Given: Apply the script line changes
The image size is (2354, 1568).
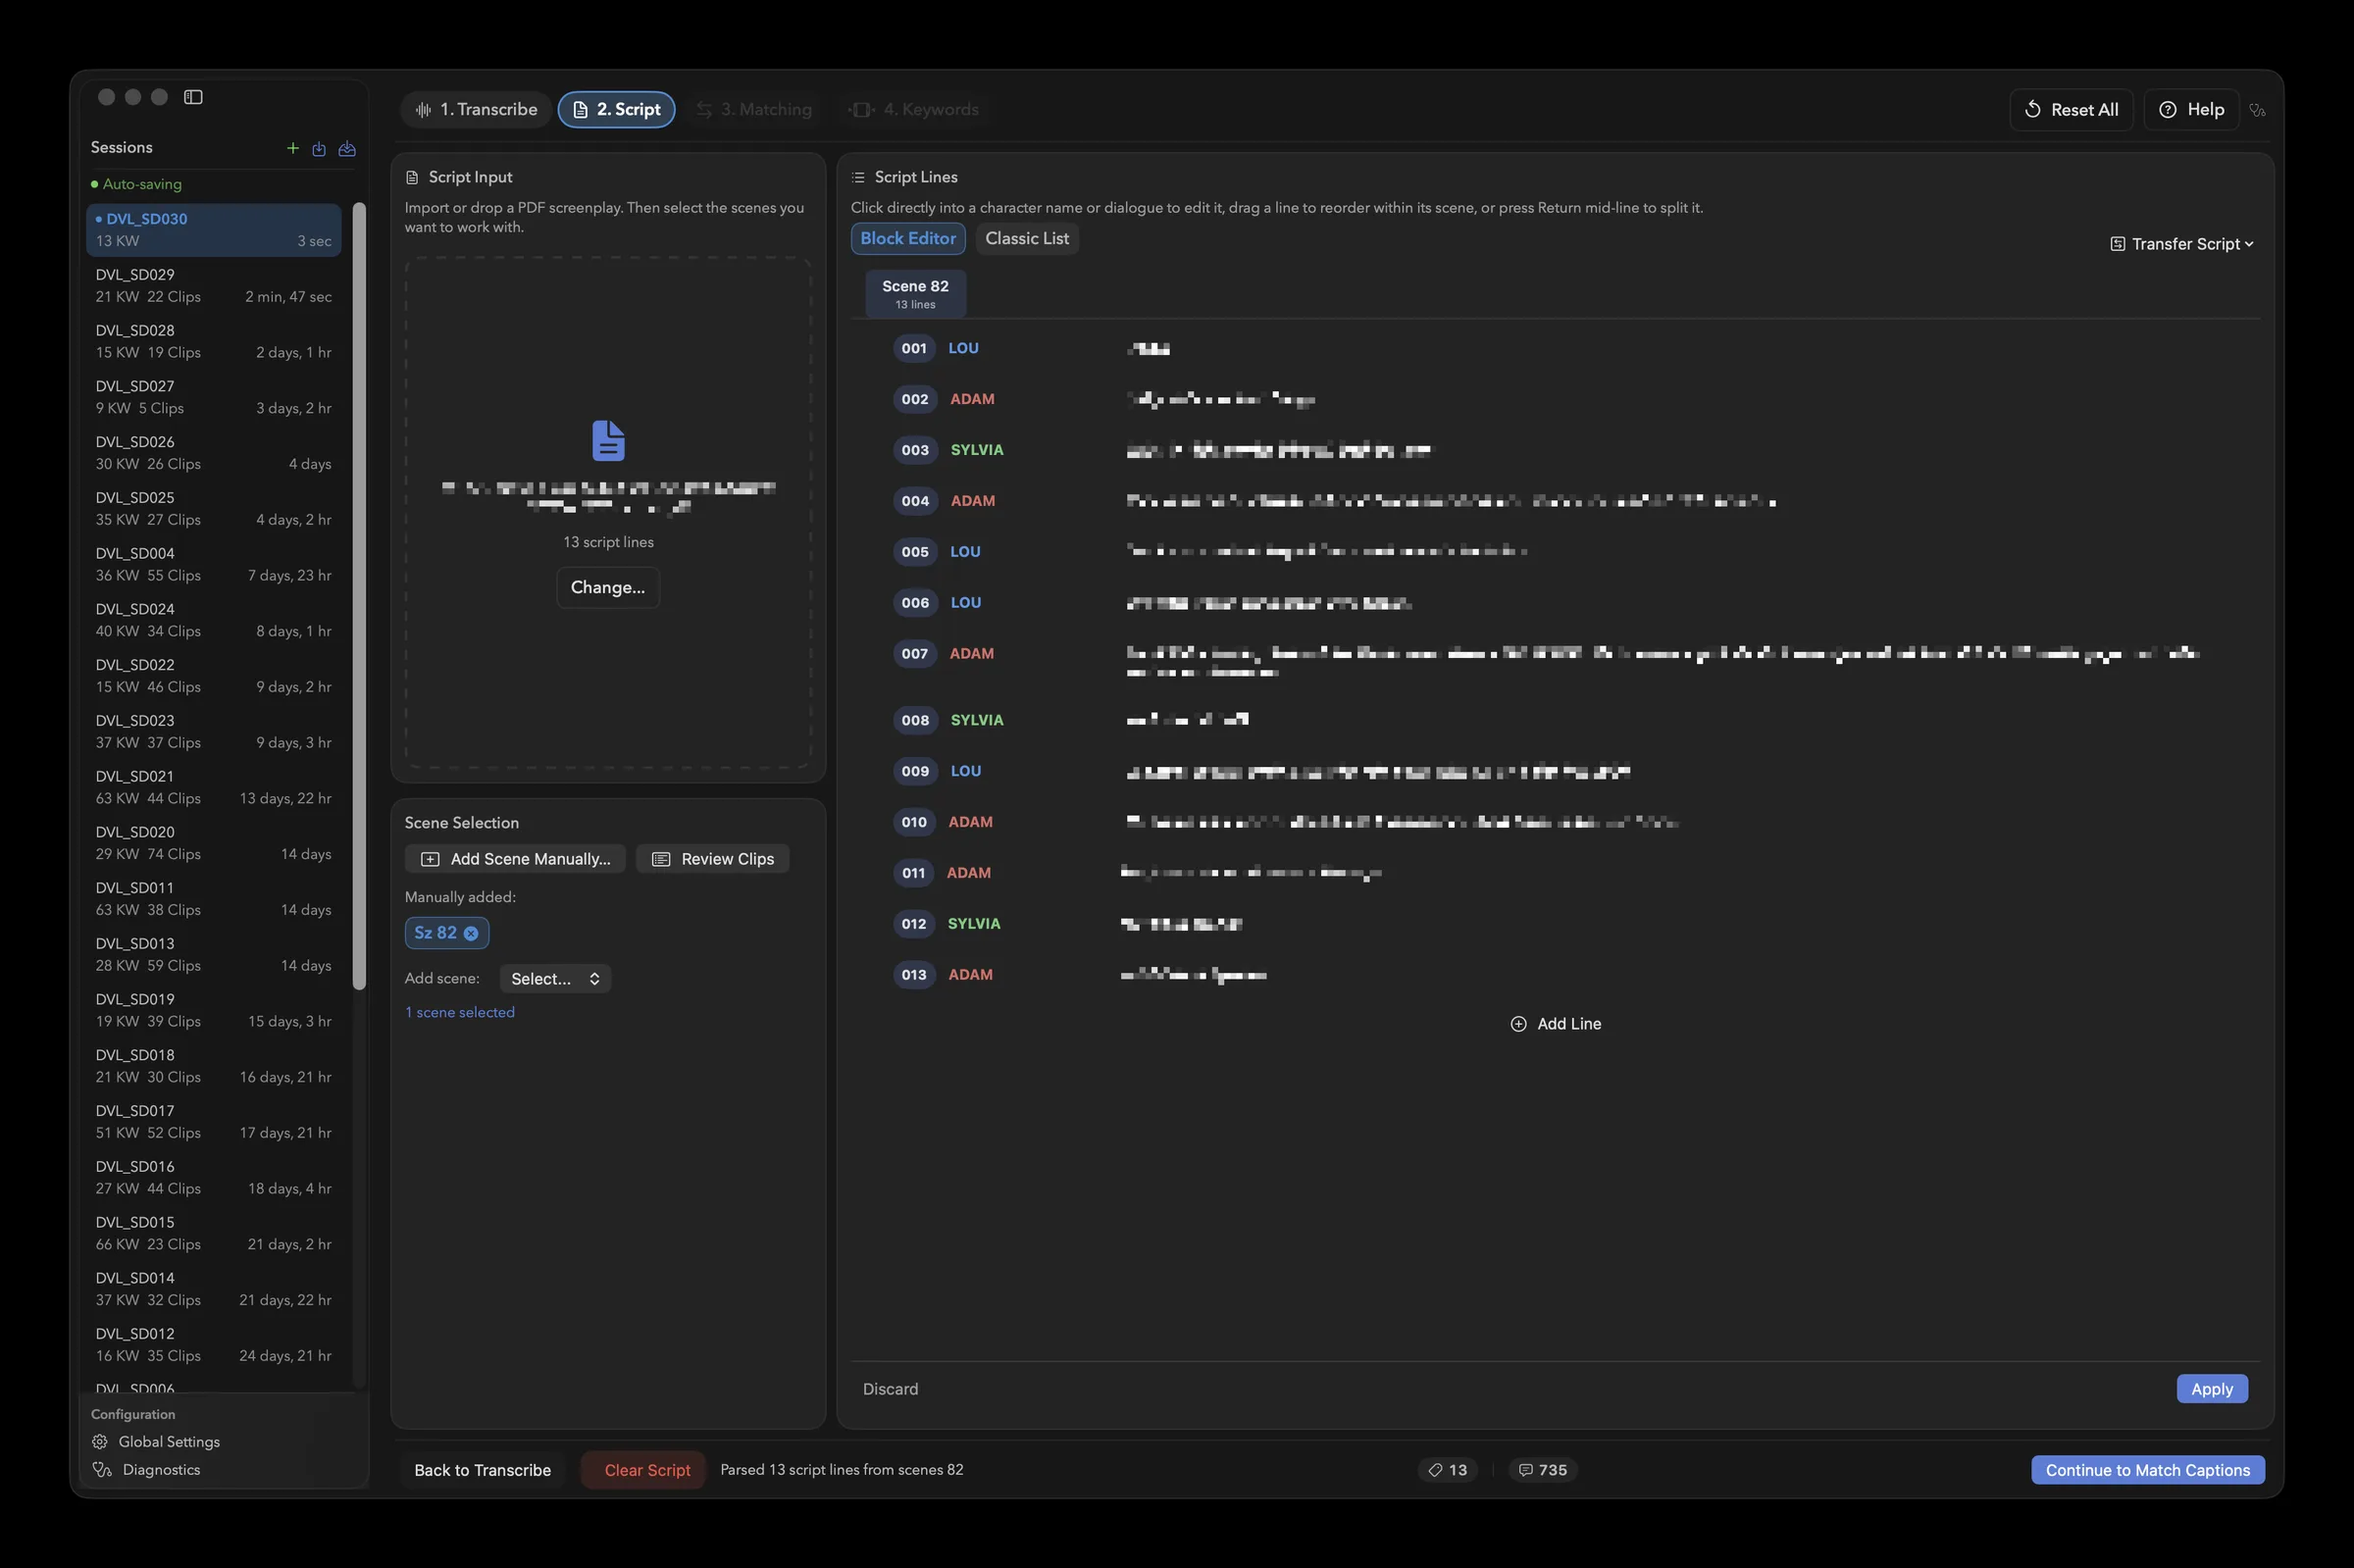Looking at the screenshot, I should pos(2211,1389).
